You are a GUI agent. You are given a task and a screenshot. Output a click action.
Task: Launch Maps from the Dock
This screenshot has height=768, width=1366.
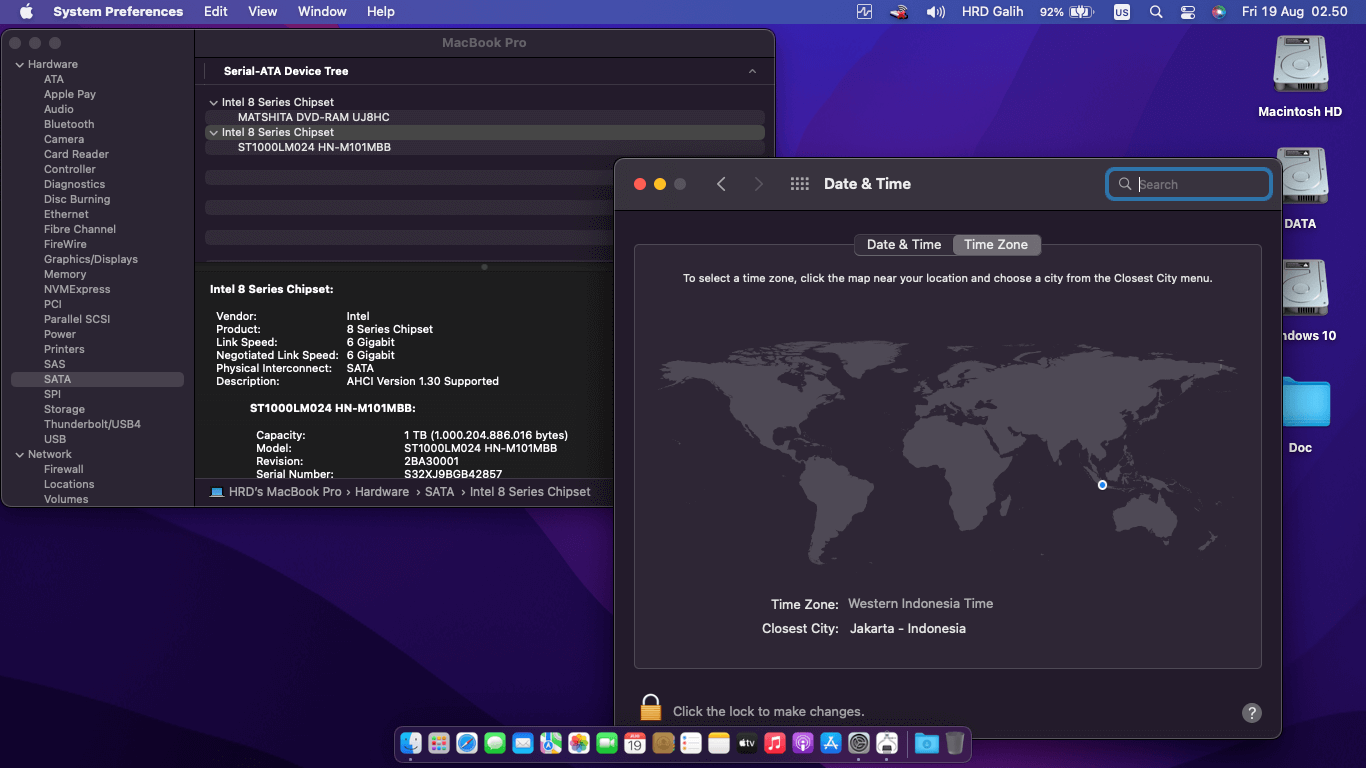point(551,743)
